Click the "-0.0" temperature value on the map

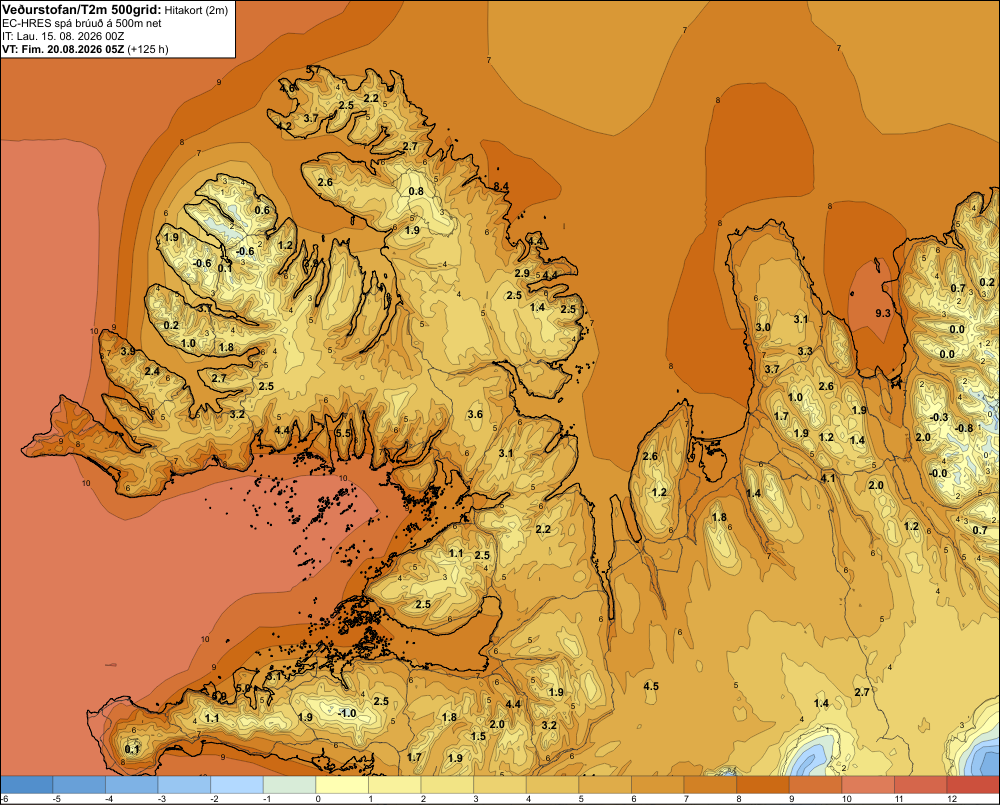coord(938,473)
